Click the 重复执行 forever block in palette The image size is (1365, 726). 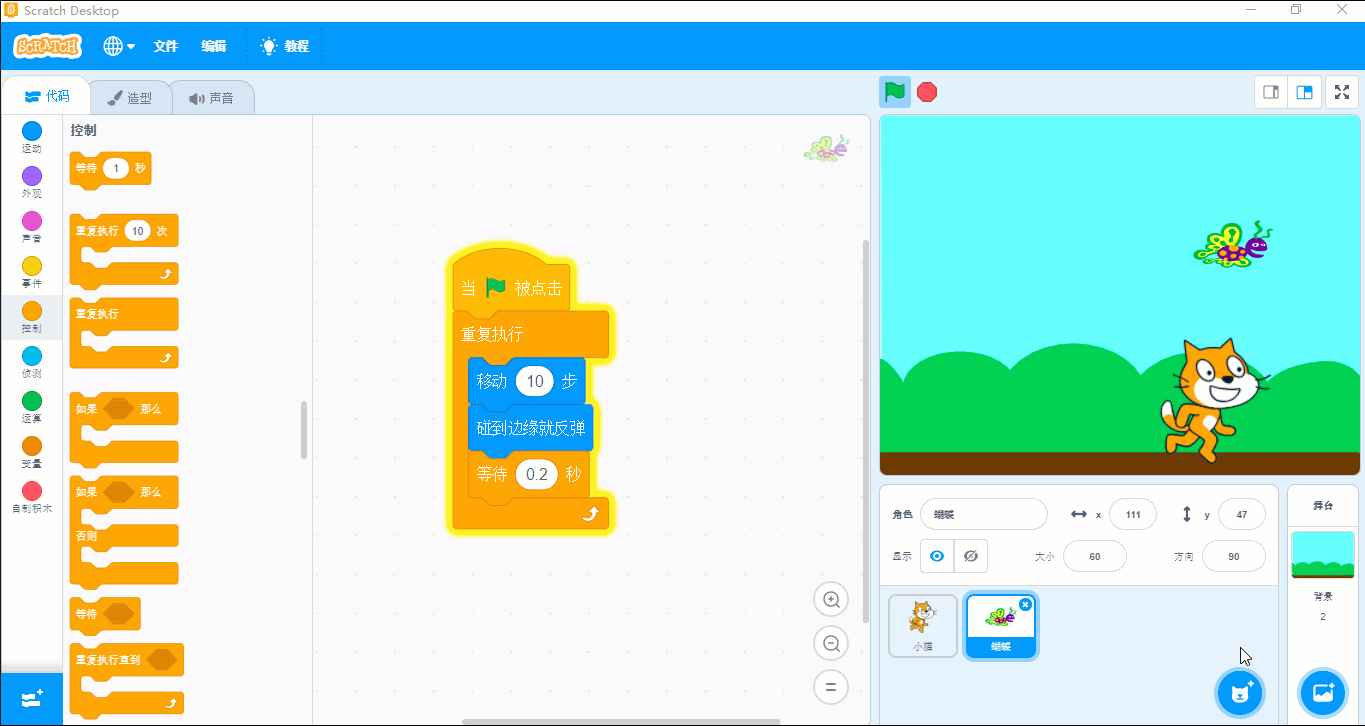123,333
